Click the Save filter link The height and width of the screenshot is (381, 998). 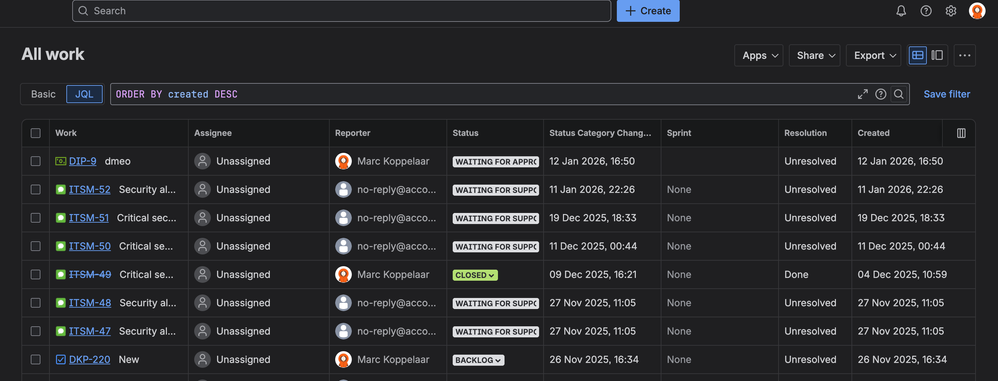(x=946, y=94)
